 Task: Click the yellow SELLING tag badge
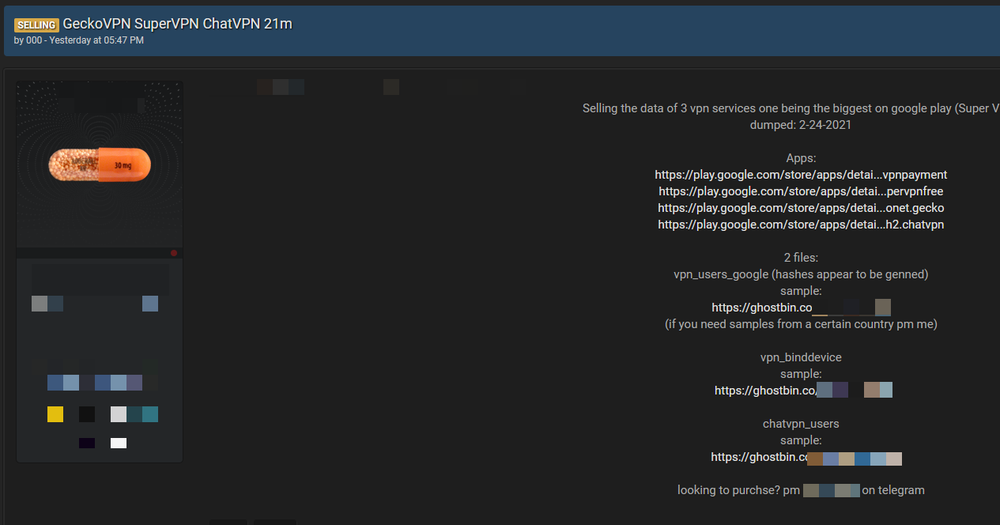pyautogui.click(x=36, y=25)
